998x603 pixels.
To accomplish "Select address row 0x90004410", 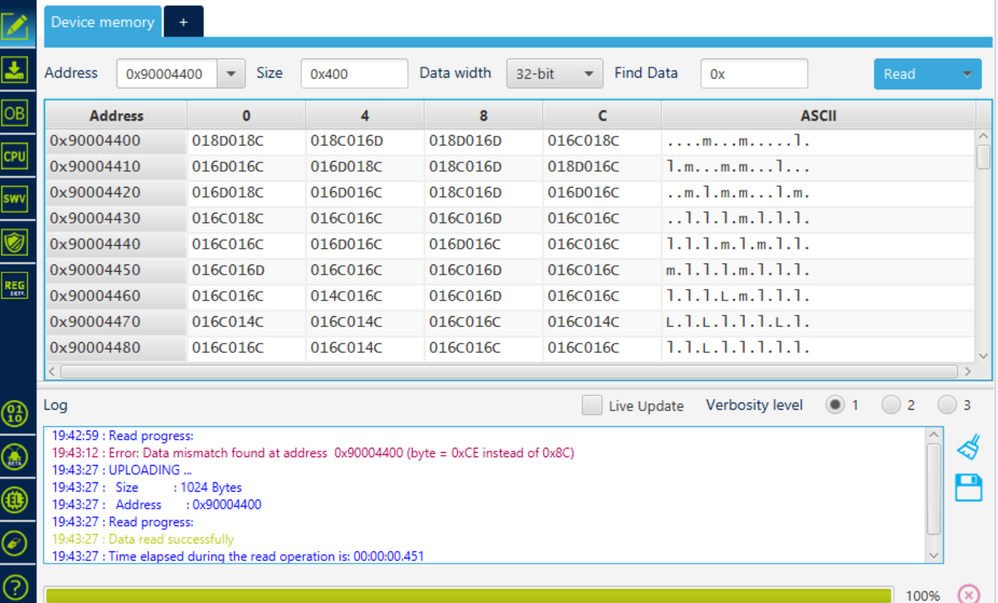I will tap(510, 167).
